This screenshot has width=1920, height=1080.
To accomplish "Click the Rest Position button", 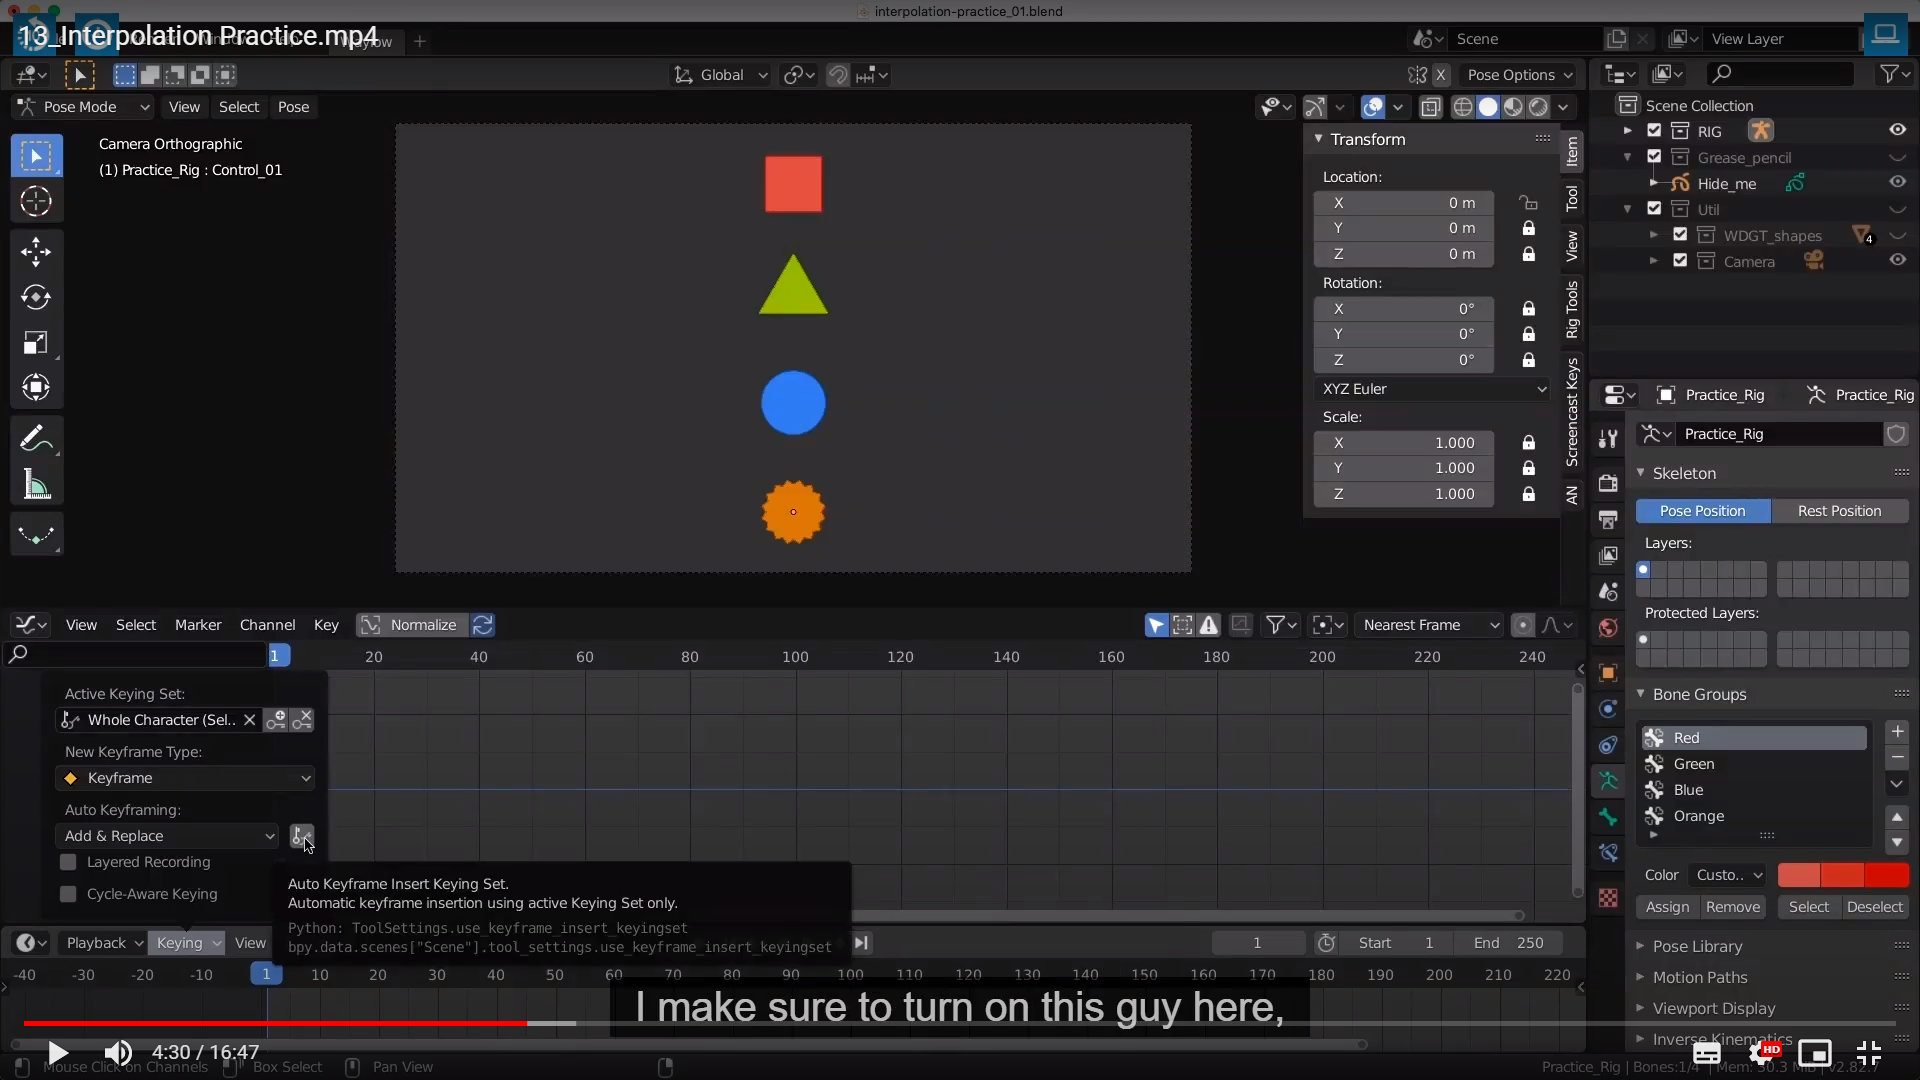I will tap(1838, 511).
